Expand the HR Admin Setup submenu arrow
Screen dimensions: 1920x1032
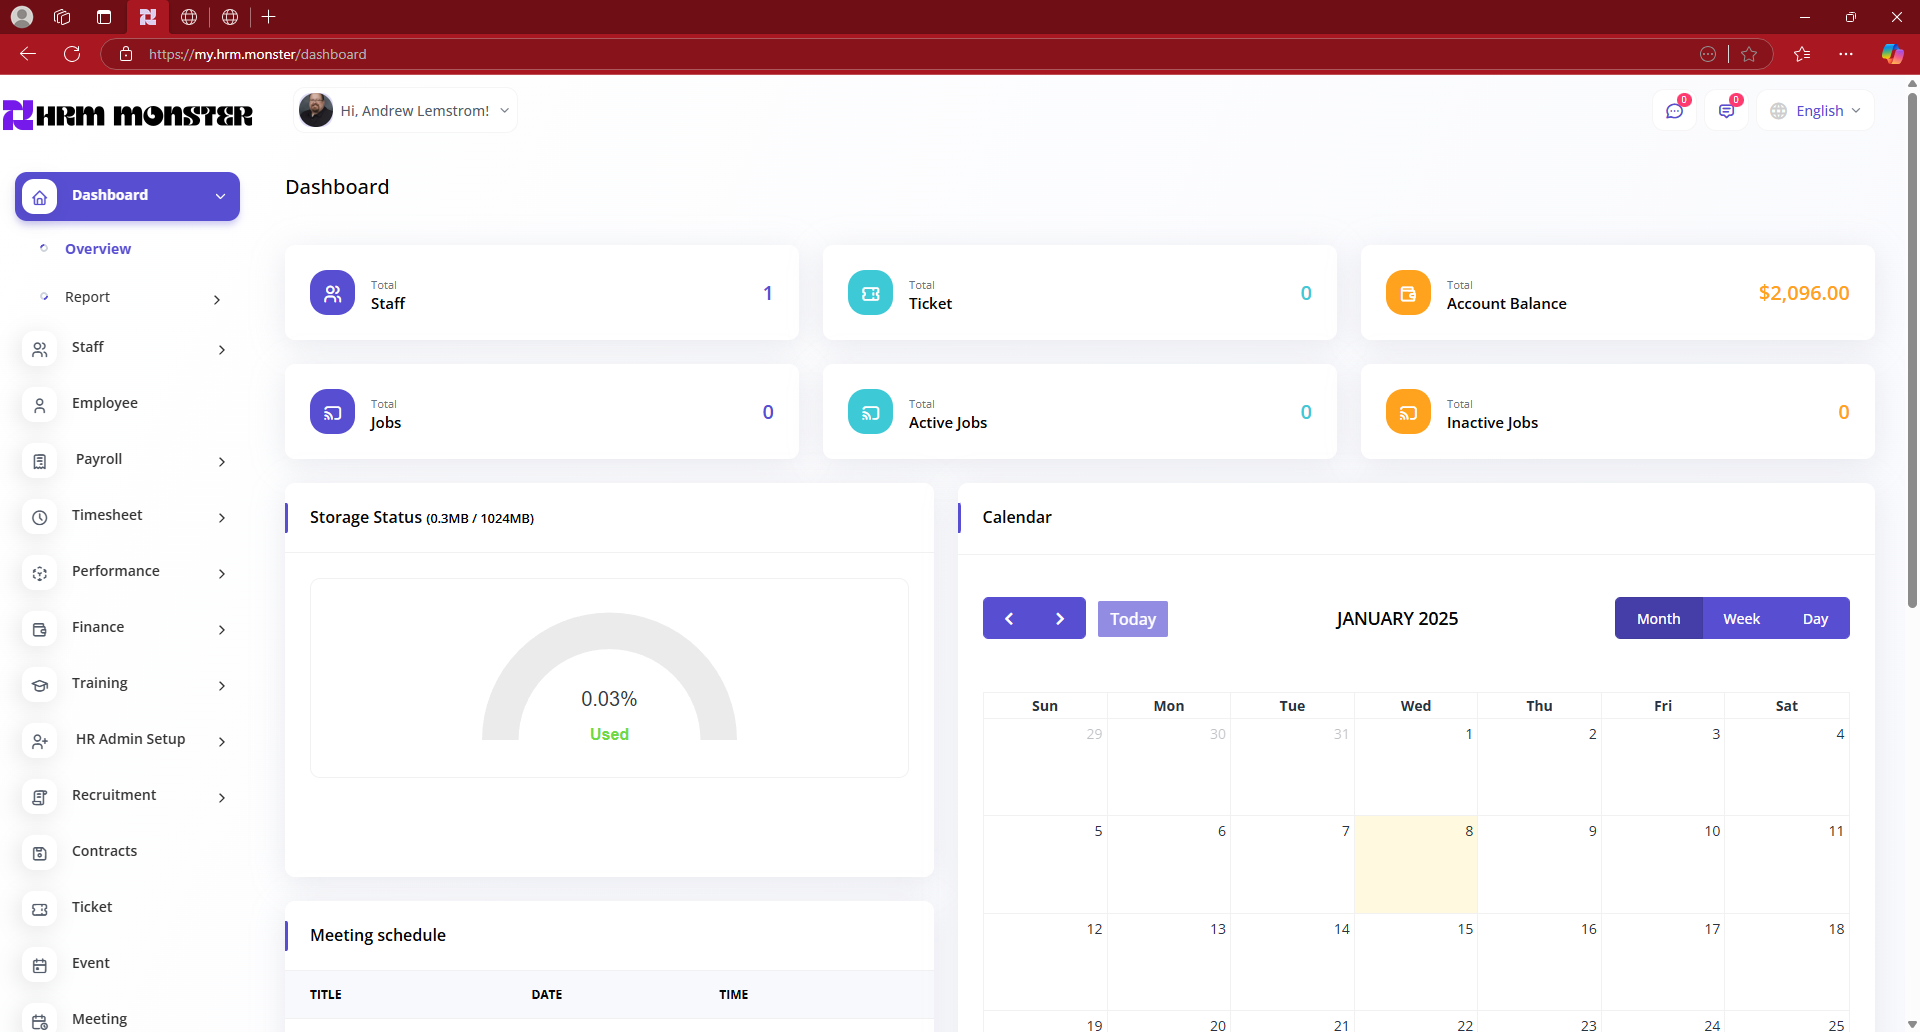pyautogui.click(x=222, y=741)
